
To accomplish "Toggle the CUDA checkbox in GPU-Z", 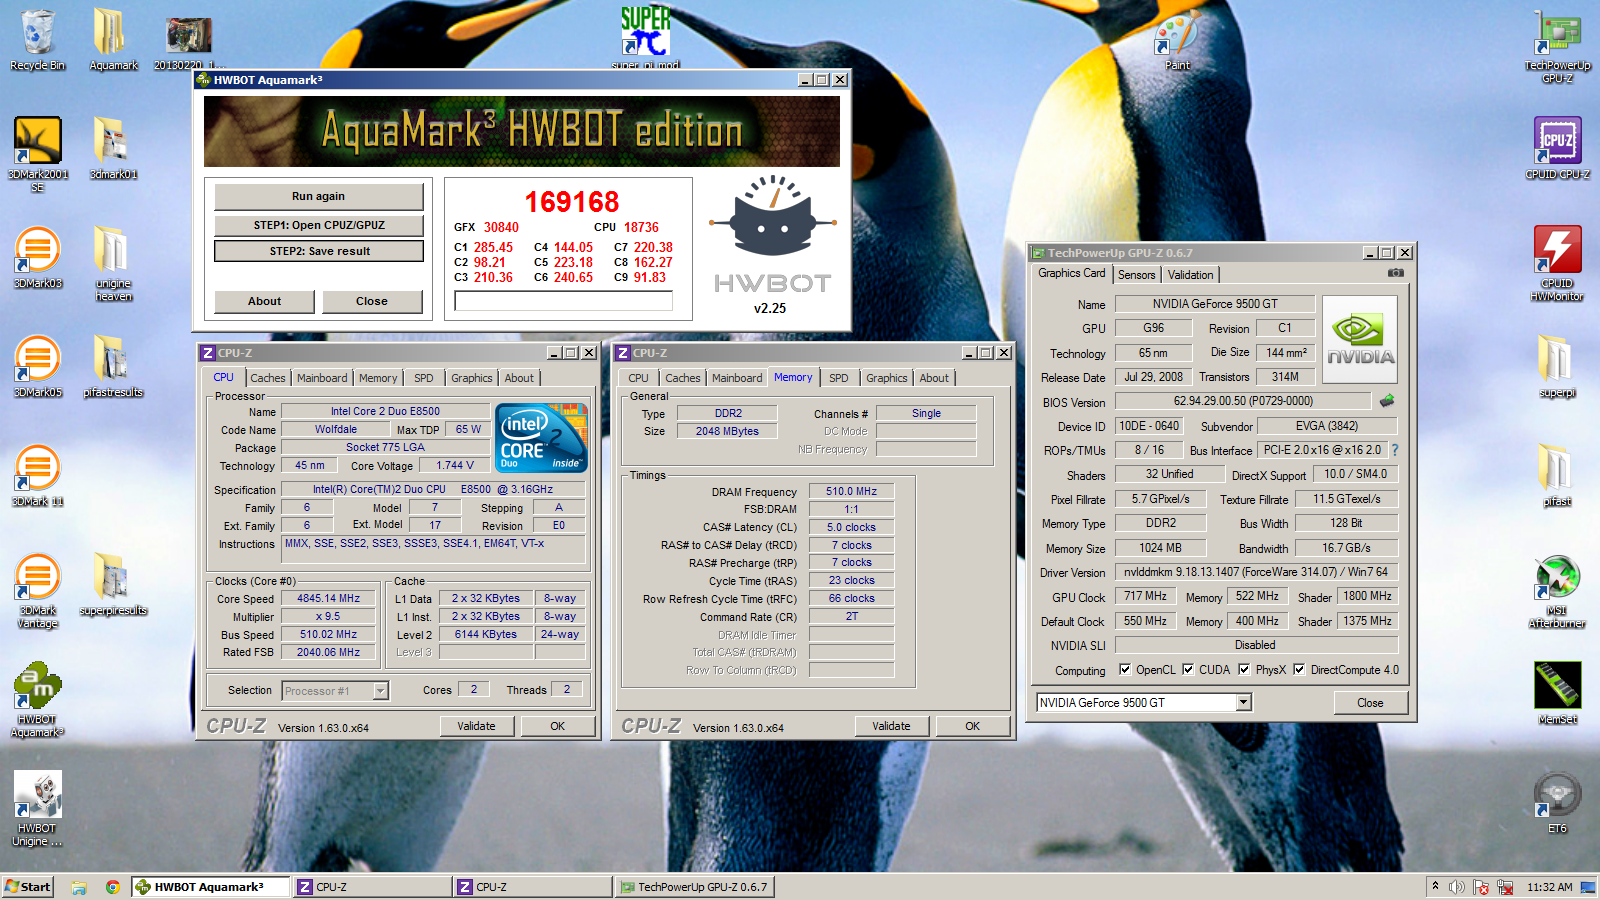I will [x=1188, y=670].
